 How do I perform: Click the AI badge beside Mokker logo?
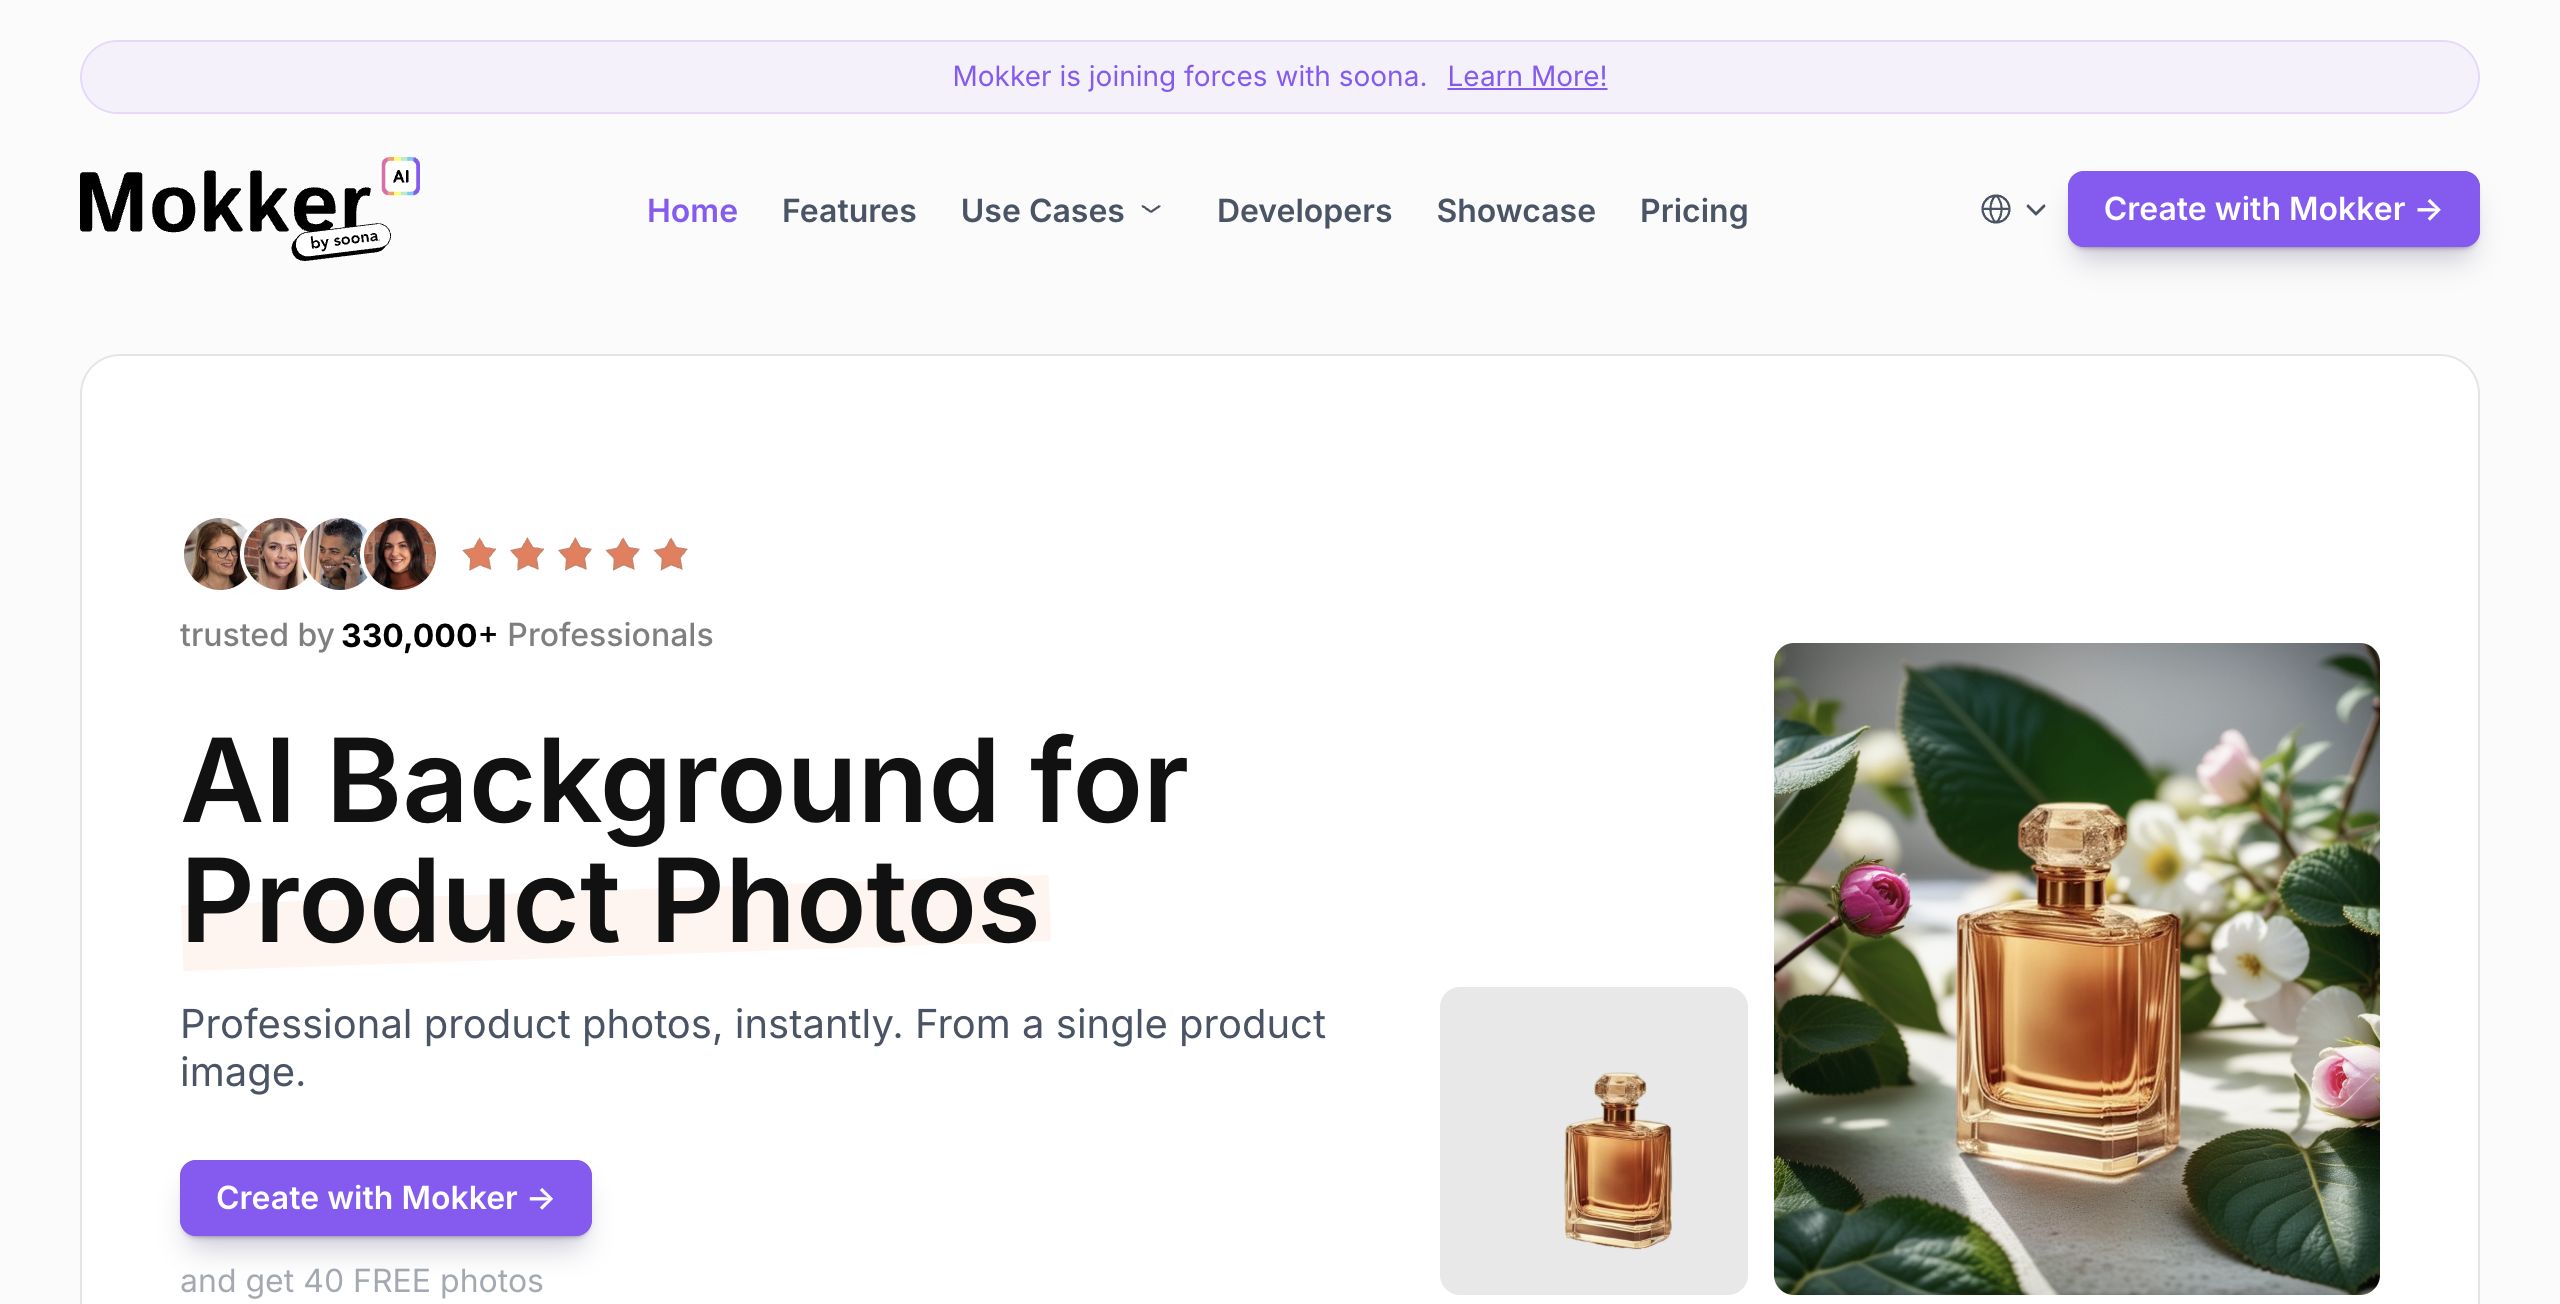401,176
